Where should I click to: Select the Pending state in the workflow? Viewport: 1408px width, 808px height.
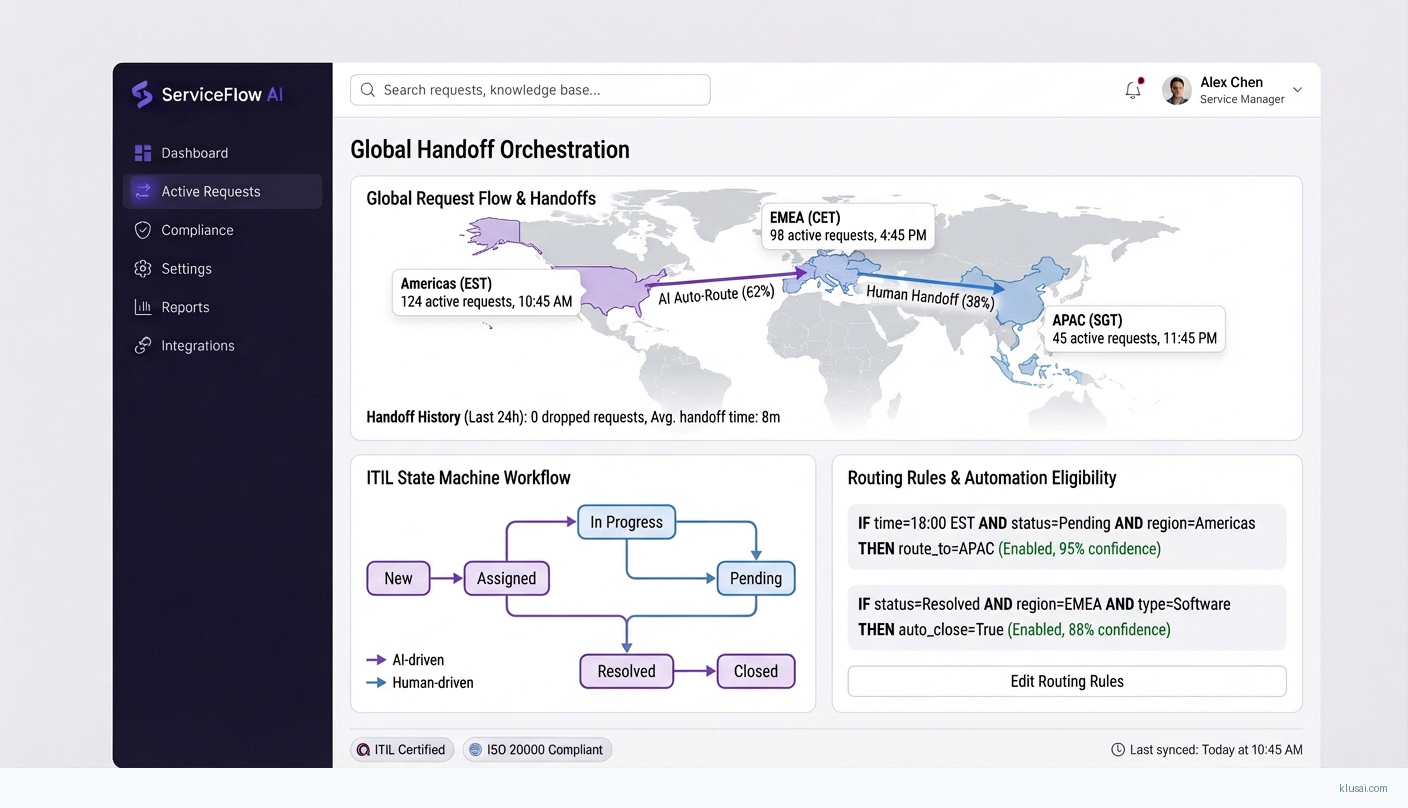click(x=755, y=578)
